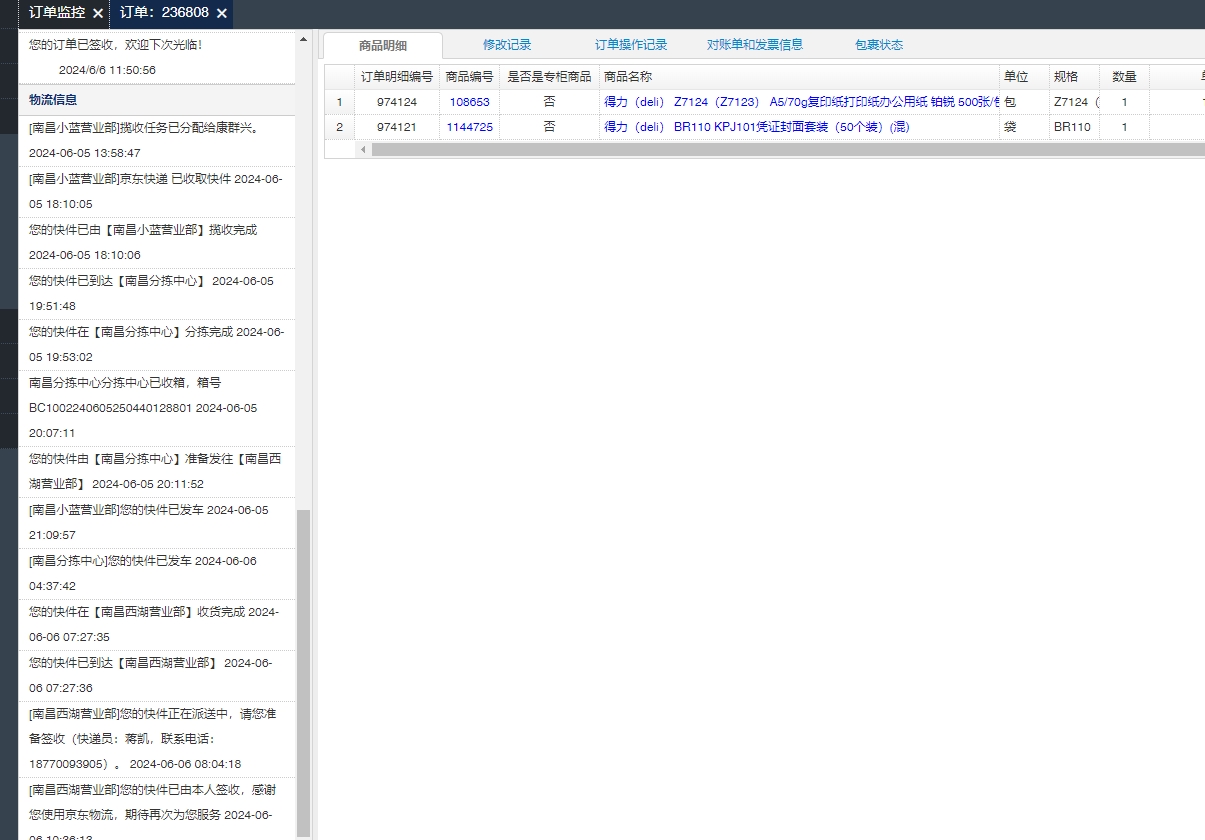
Task: Select row number 1 in product table
Action: (340, 102)
